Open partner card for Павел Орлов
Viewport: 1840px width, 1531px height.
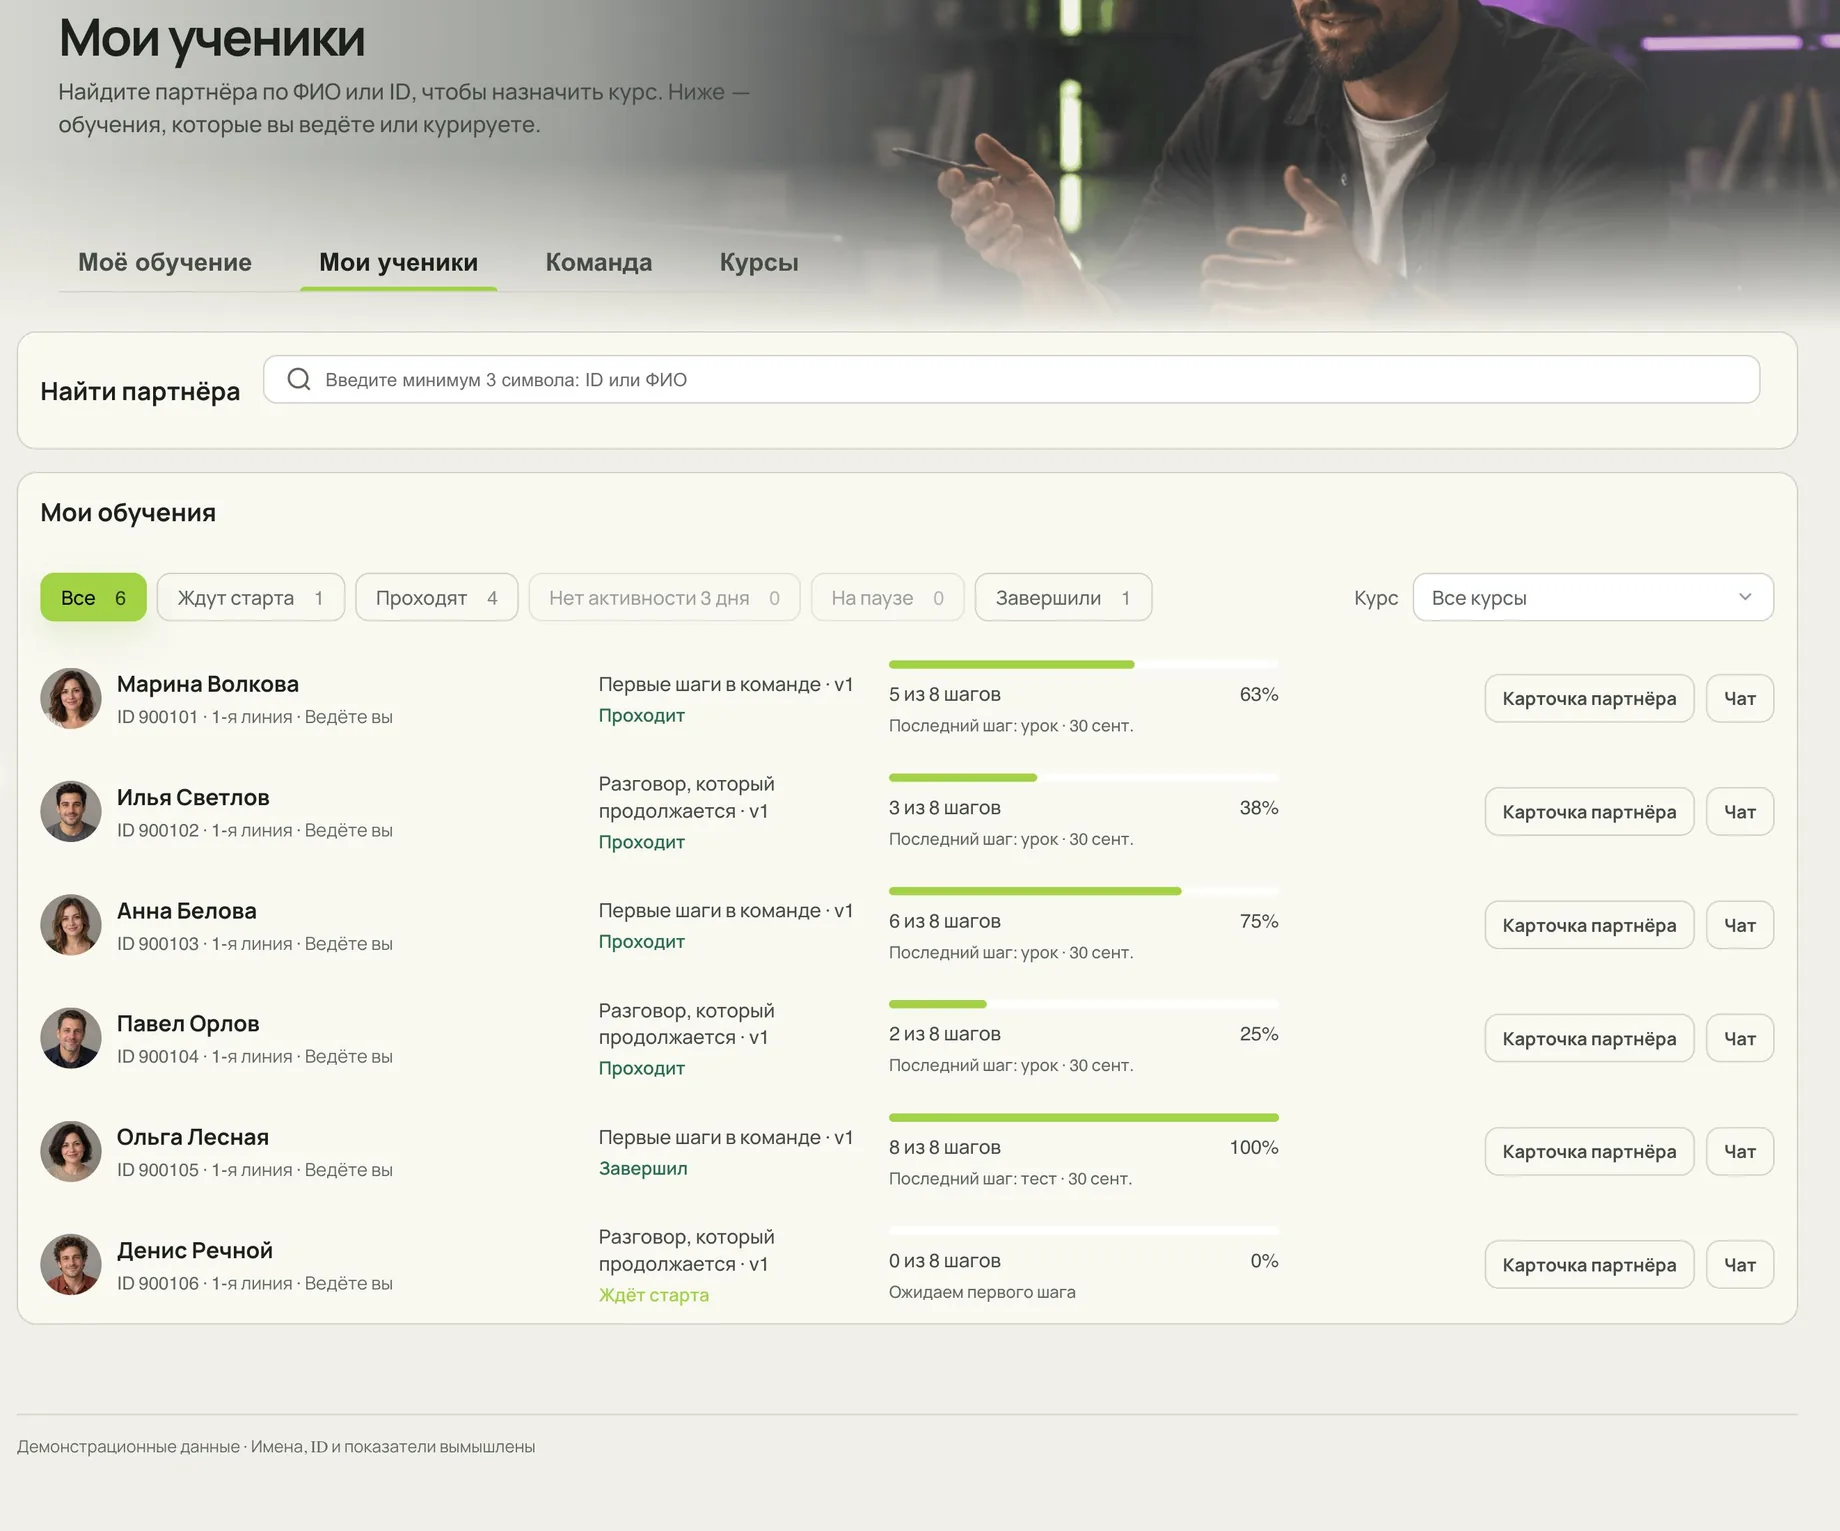coord(1589,1038)
